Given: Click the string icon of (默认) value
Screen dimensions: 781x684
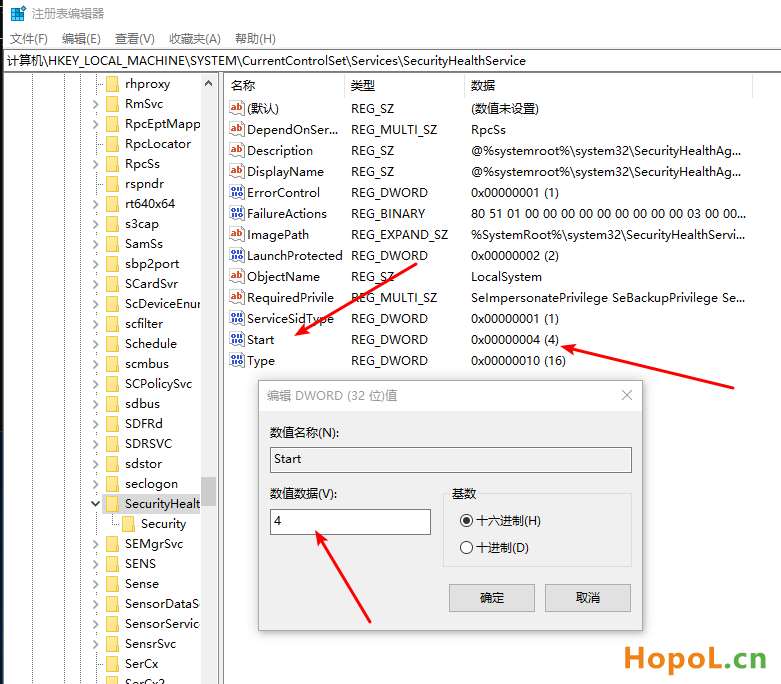Looking at the screenshot, I should click(237, 108).
